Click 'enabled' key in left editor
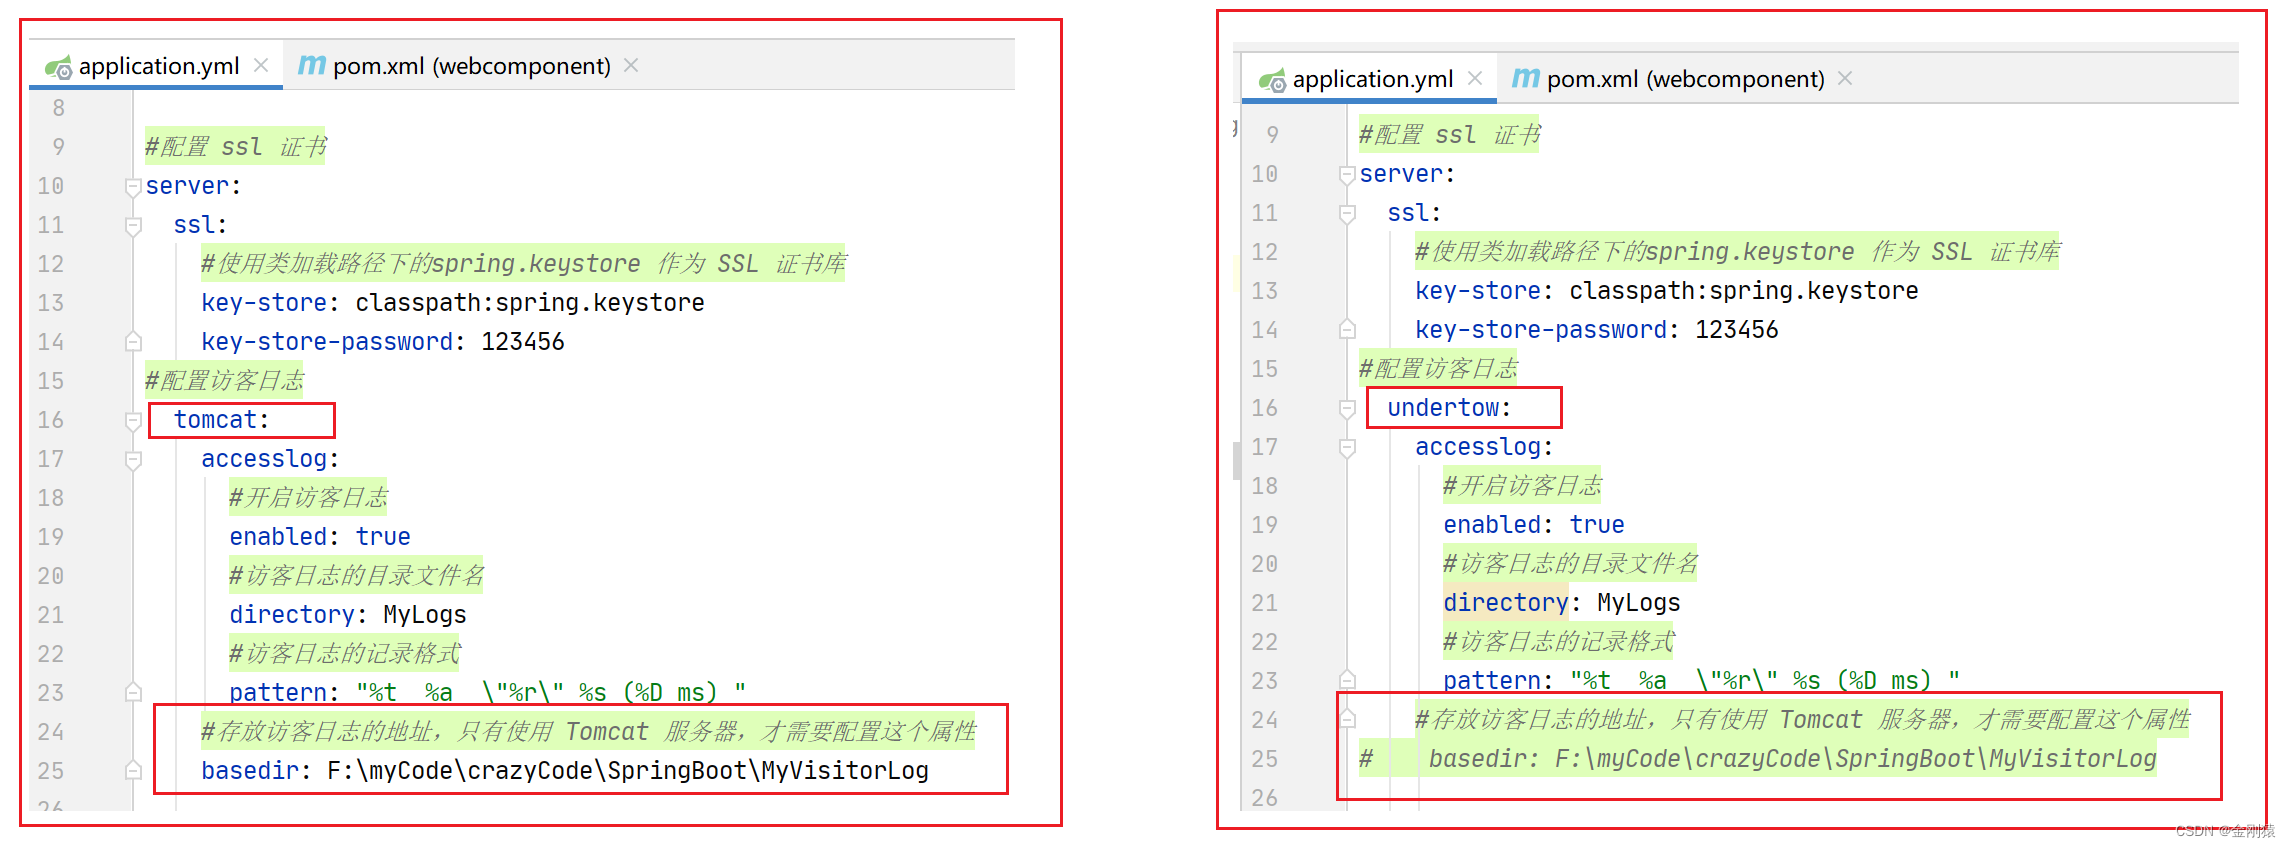Screen dimensions: 2291x848 click(278, 537)
